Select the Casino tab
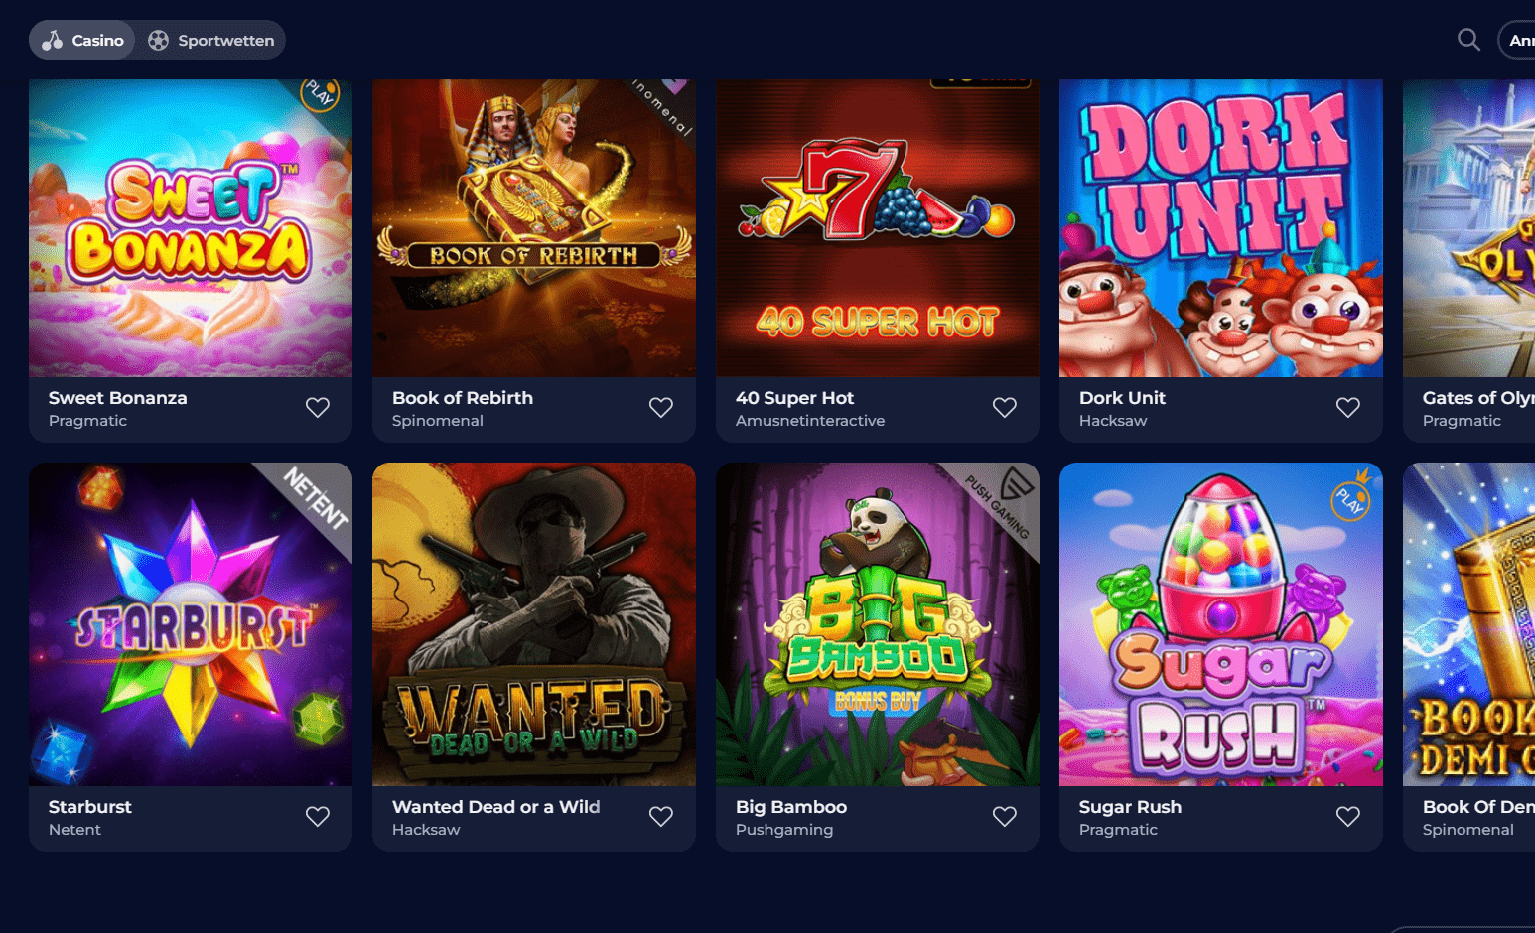 point(82,40)
